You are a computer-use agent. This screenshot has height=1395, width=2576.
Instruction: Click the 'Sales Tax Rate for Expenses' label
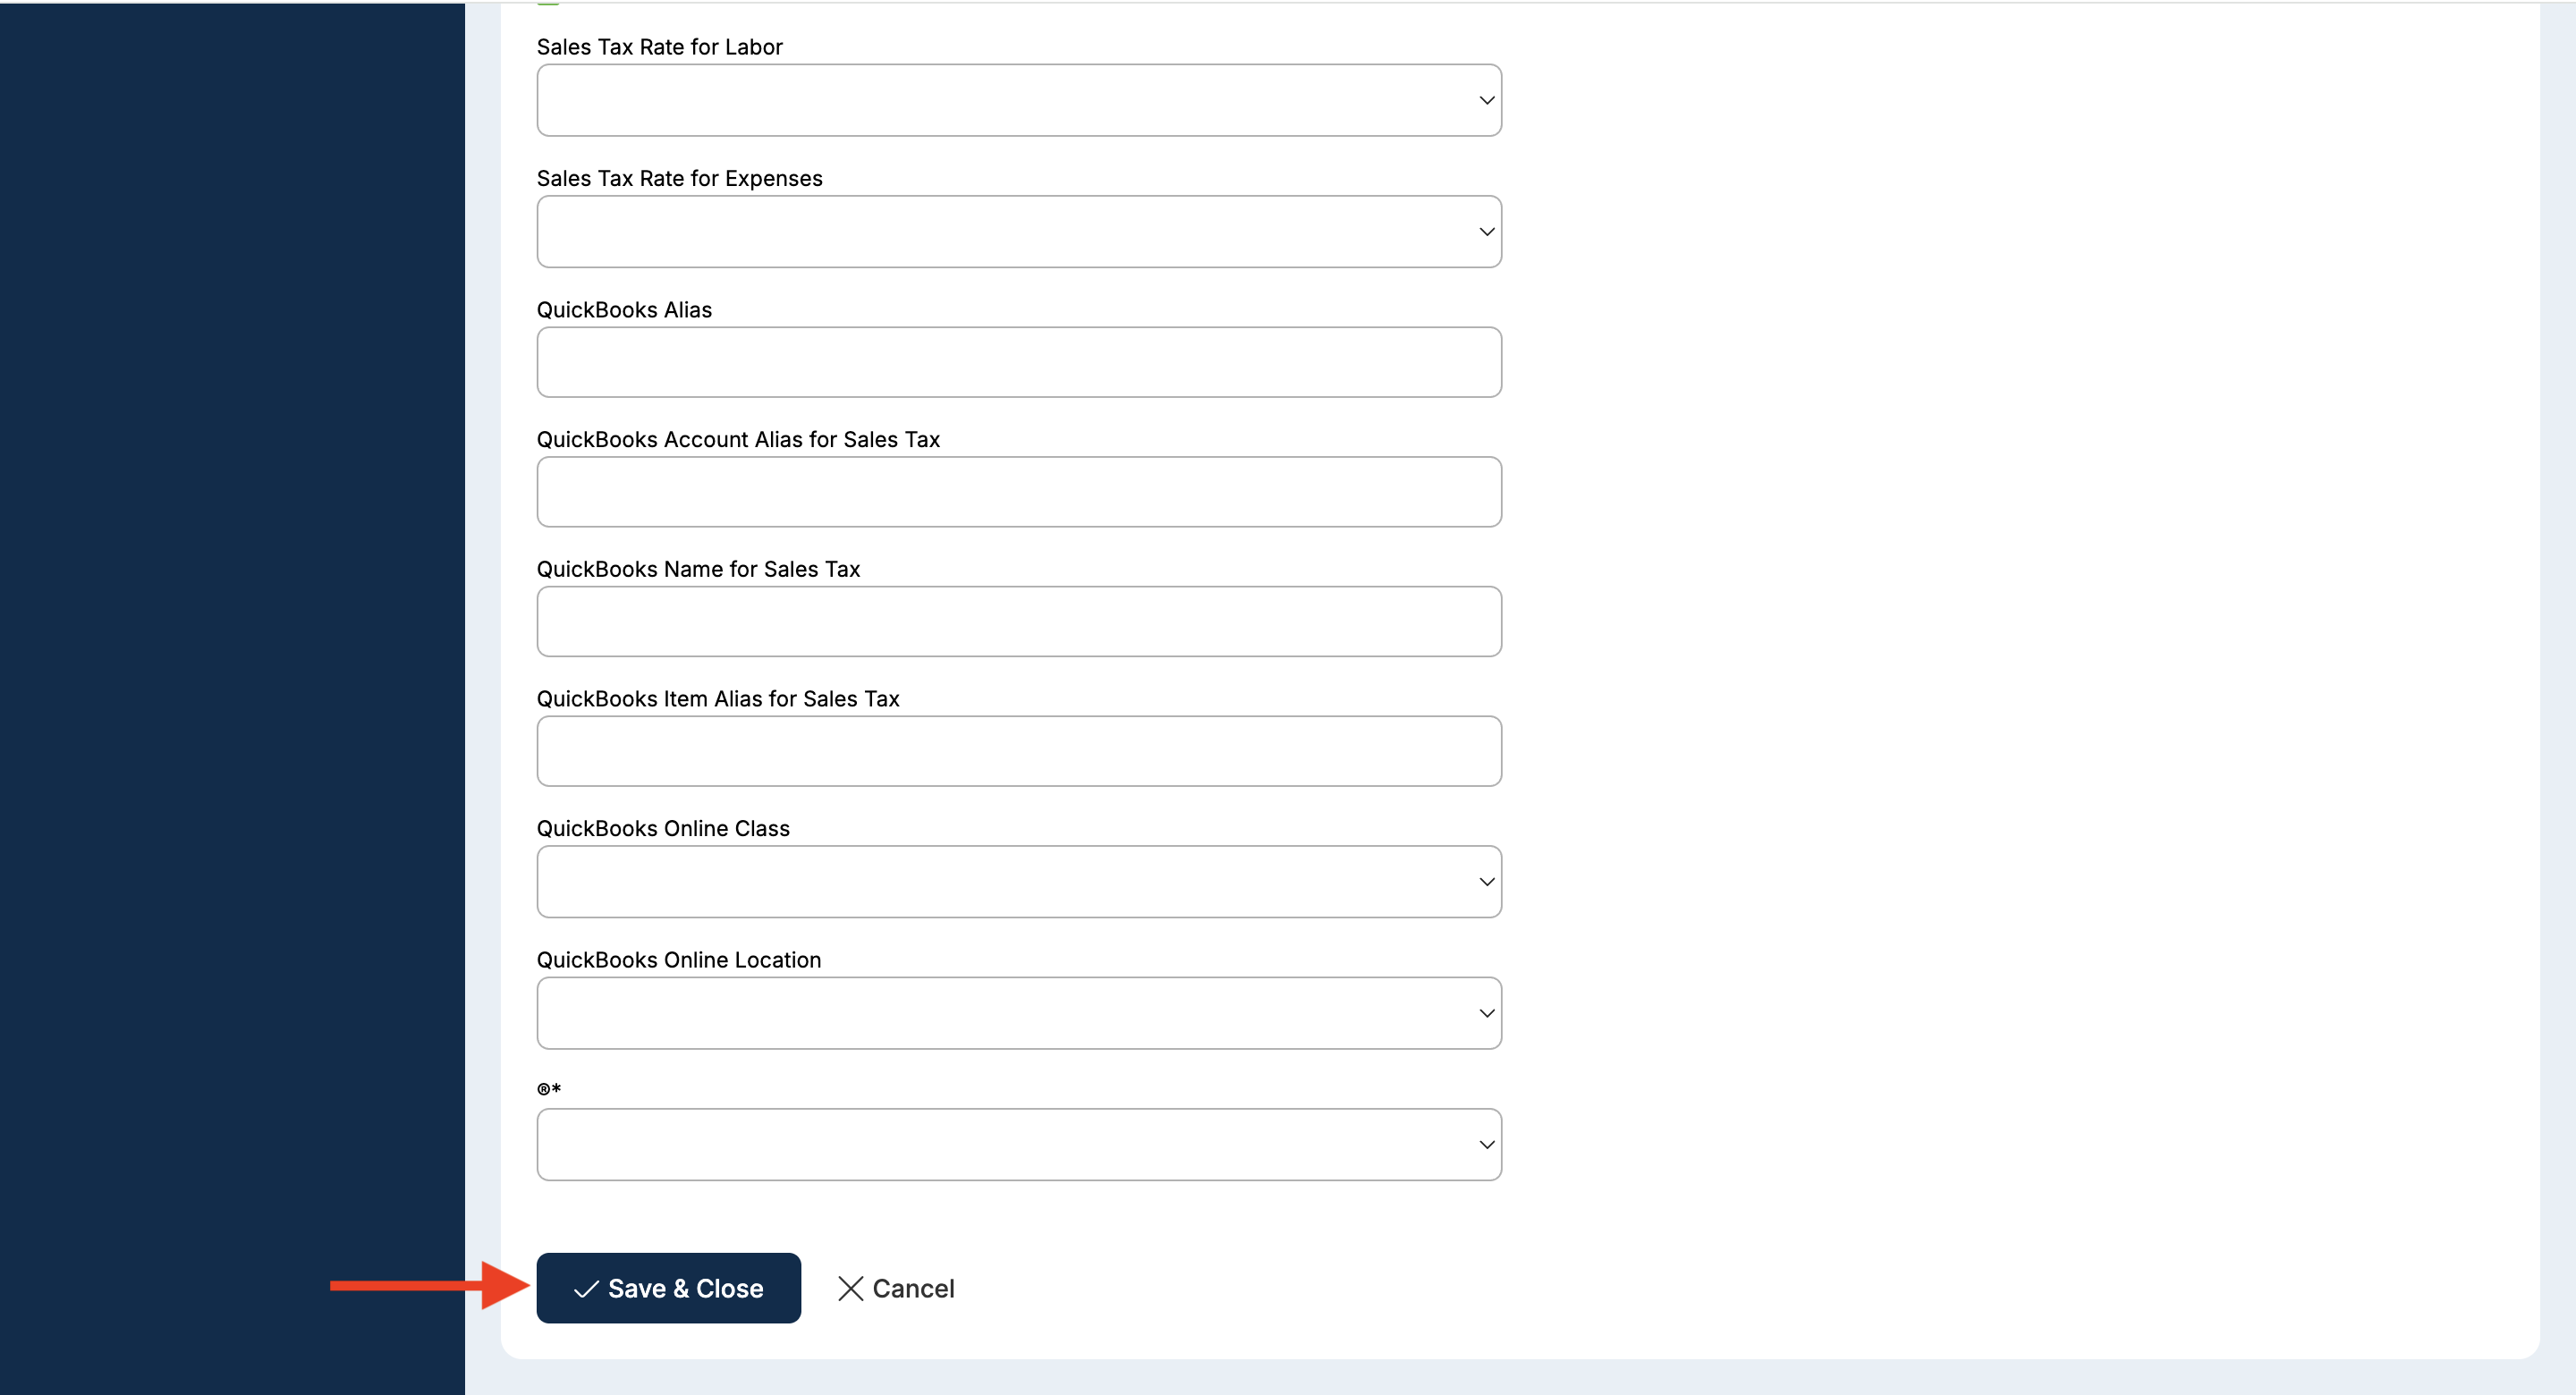click(679, 179)
